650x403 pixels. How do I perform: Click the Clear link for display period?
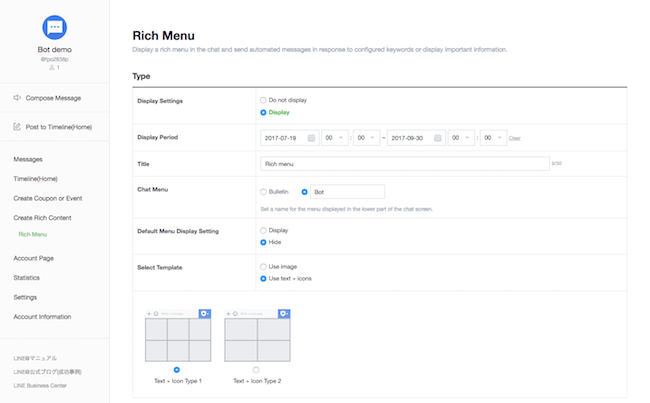click(514, 138)
